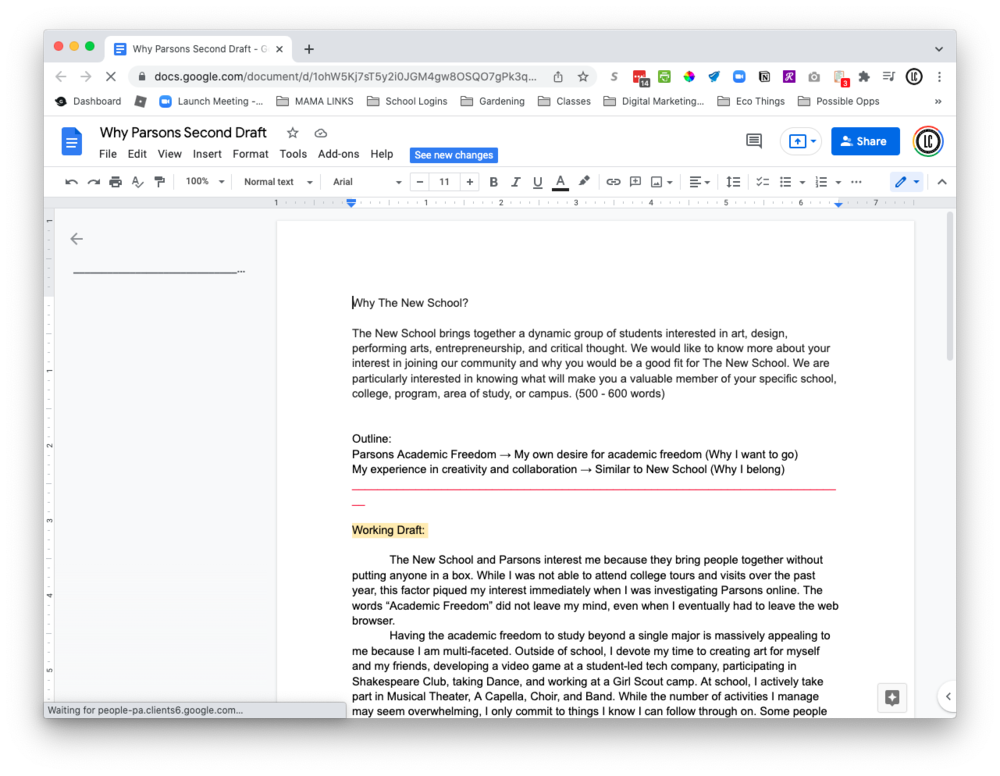Open the Normal text styles dropdown

(x=278, y=182)
